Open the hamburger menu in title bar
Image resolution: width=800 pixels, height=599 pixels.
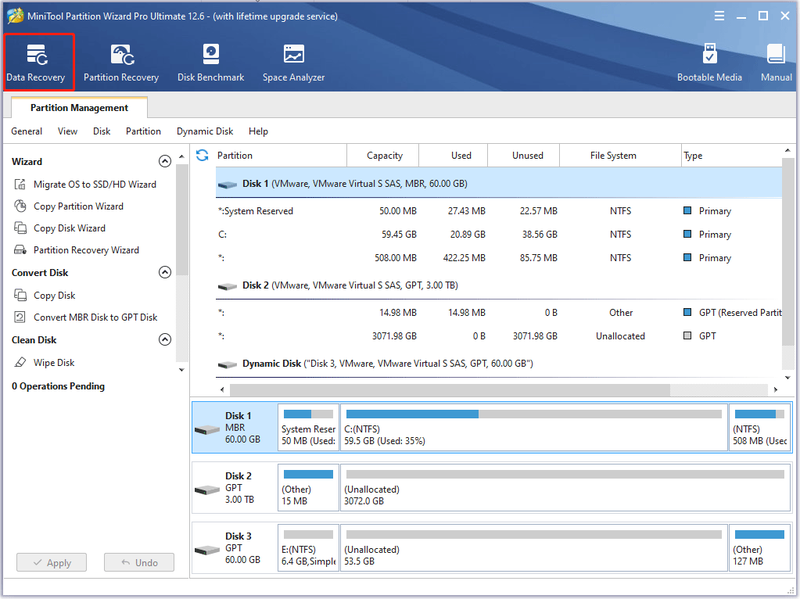[x=719, y=16]
